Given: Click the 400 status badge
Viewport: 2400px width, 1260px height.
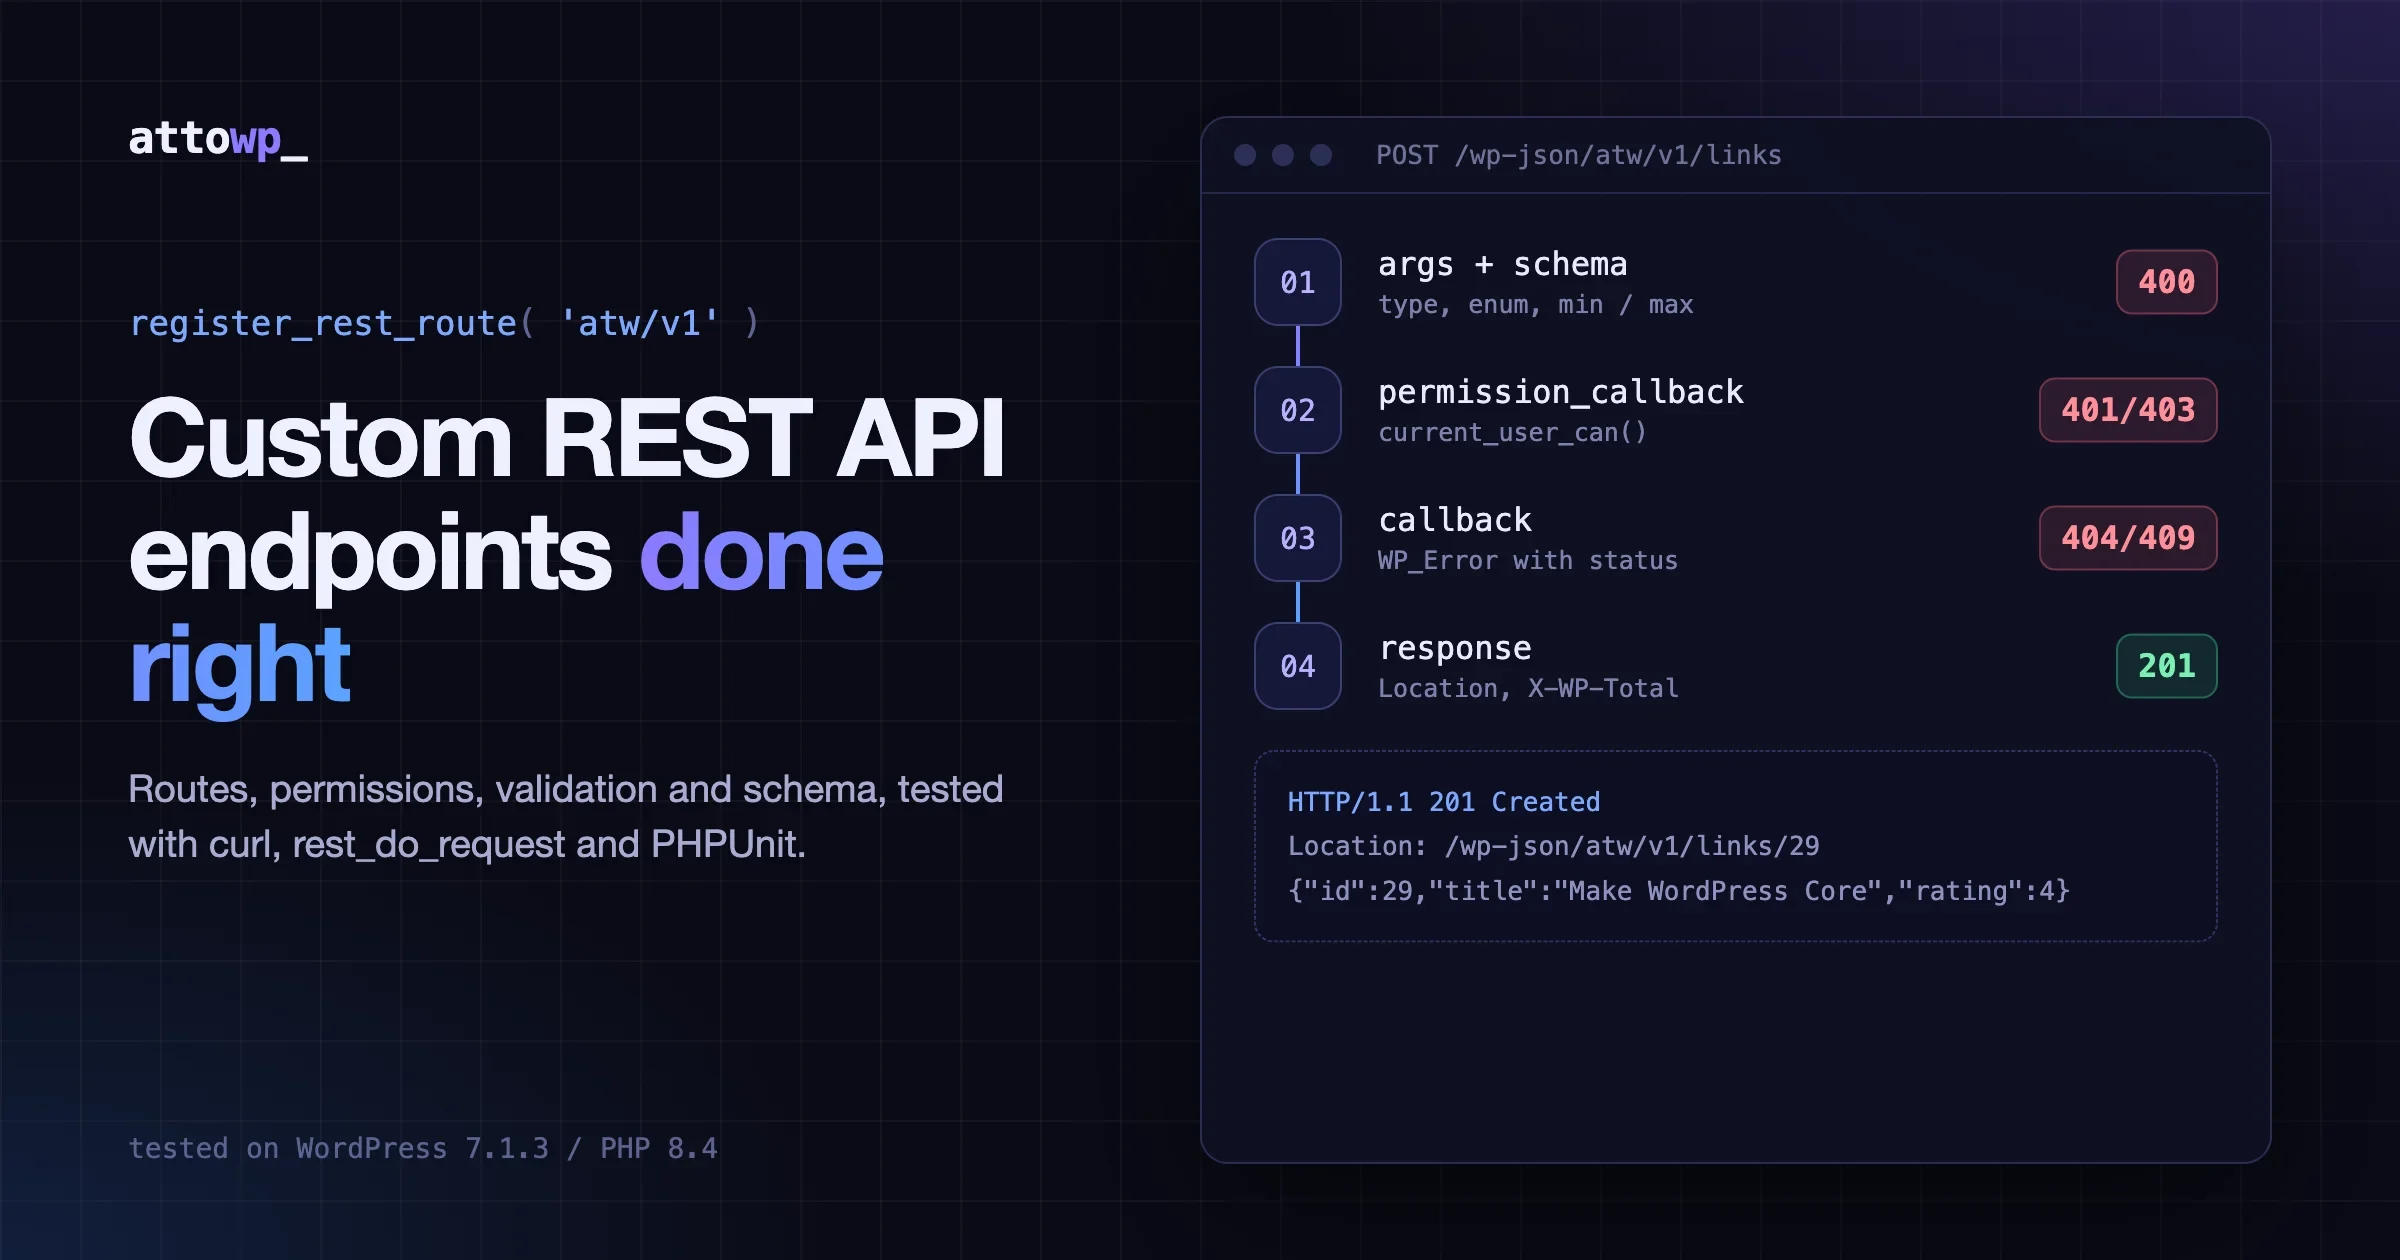Looking at the screenshot, I should (2167, 282).
